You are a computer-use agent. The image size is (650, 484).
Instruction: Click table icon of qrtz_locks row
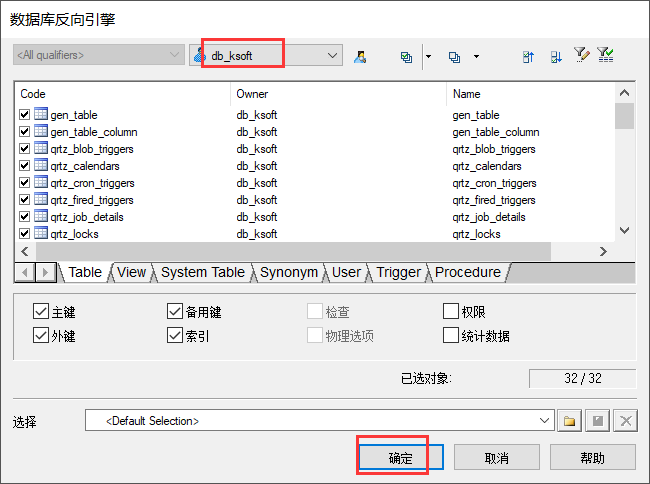[x=41, y=233]
